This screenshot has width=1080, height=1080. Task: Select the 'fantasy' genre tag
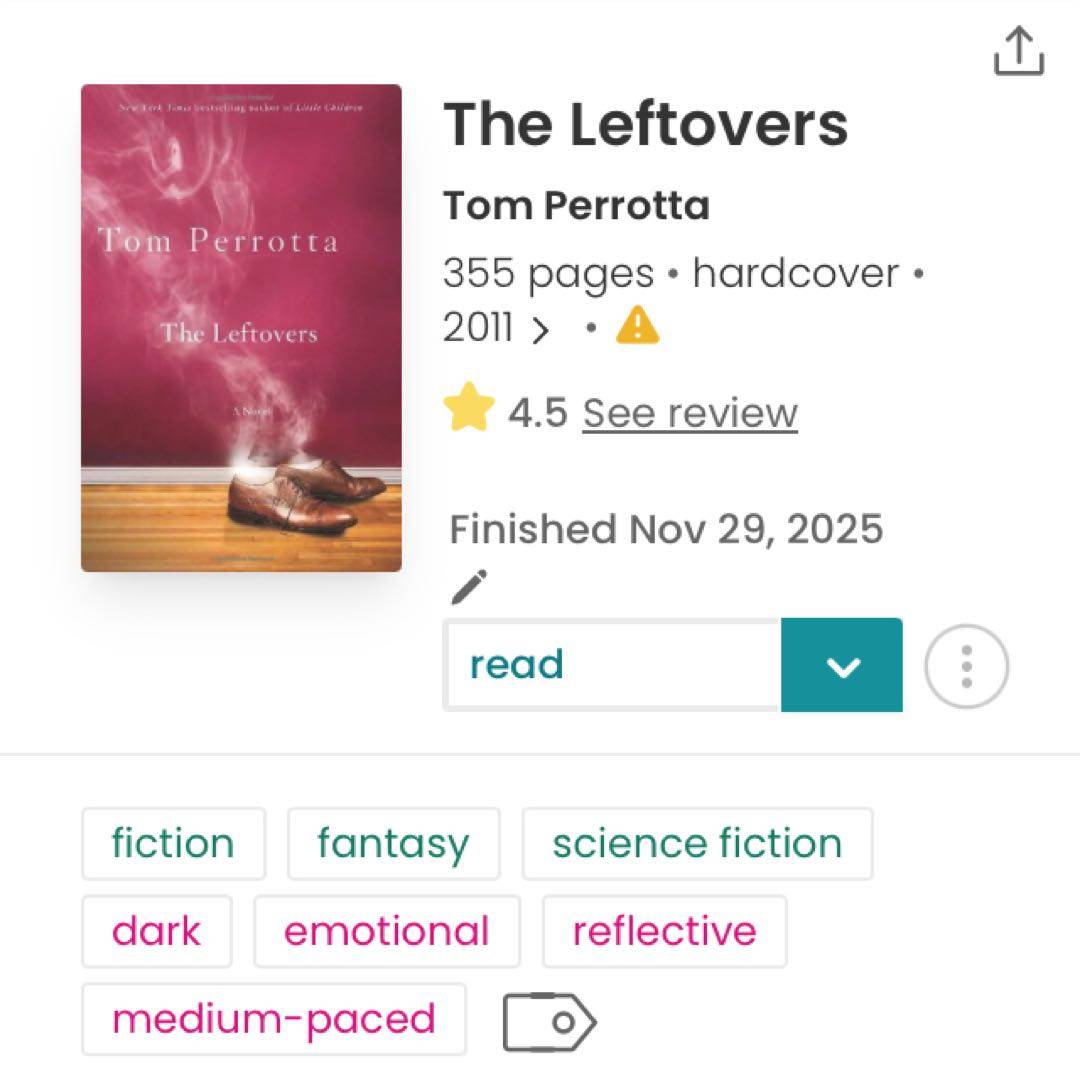(393, 843)
